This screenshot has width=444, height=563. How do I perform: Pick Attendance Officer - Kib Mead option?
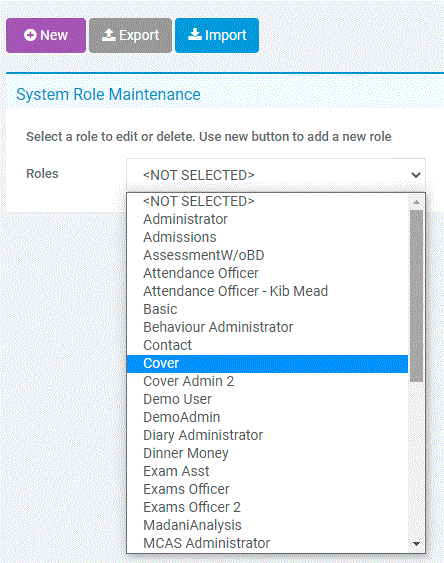[267, 291]
